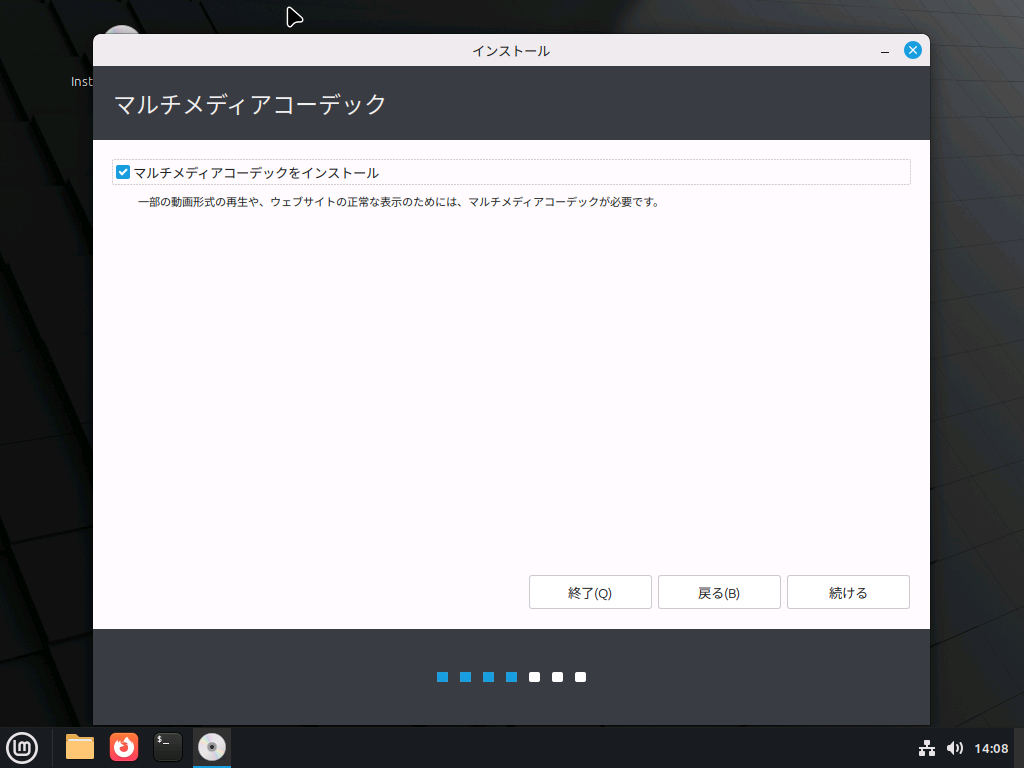Image resolution: width=1024 pixels, height=768 pixels.
Task: Uncheck マルチメディアコーデックをインストール
Action: 123,171
